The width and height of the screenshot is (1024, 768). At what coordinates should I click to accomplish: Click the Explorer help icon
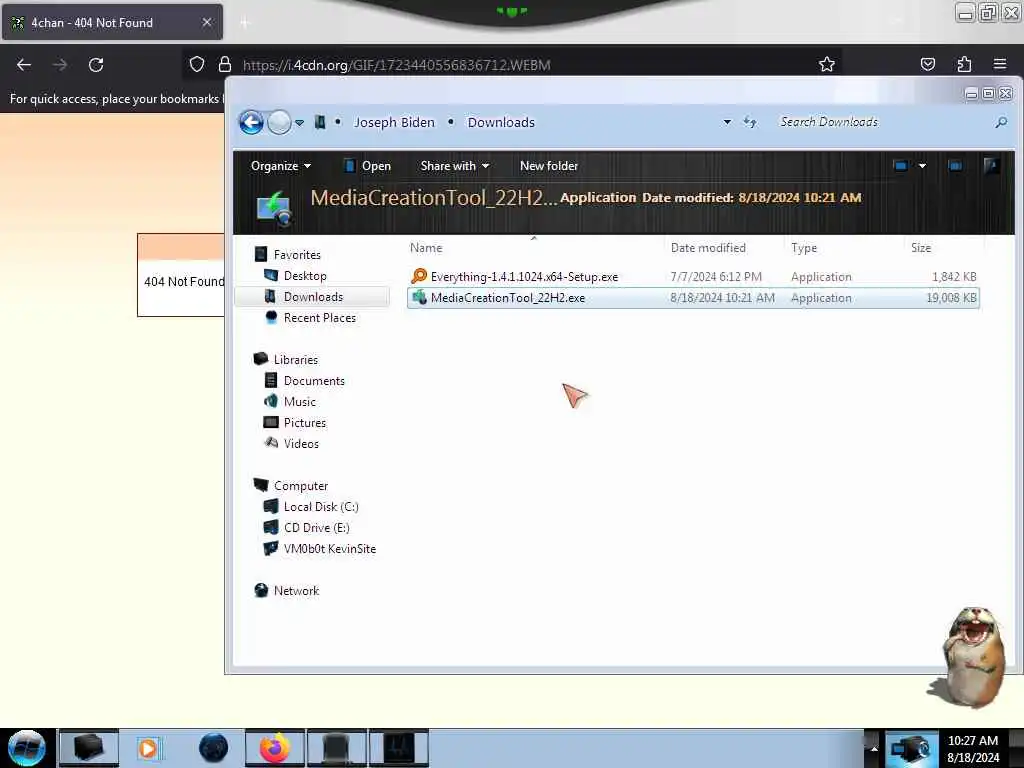[991, 166]
